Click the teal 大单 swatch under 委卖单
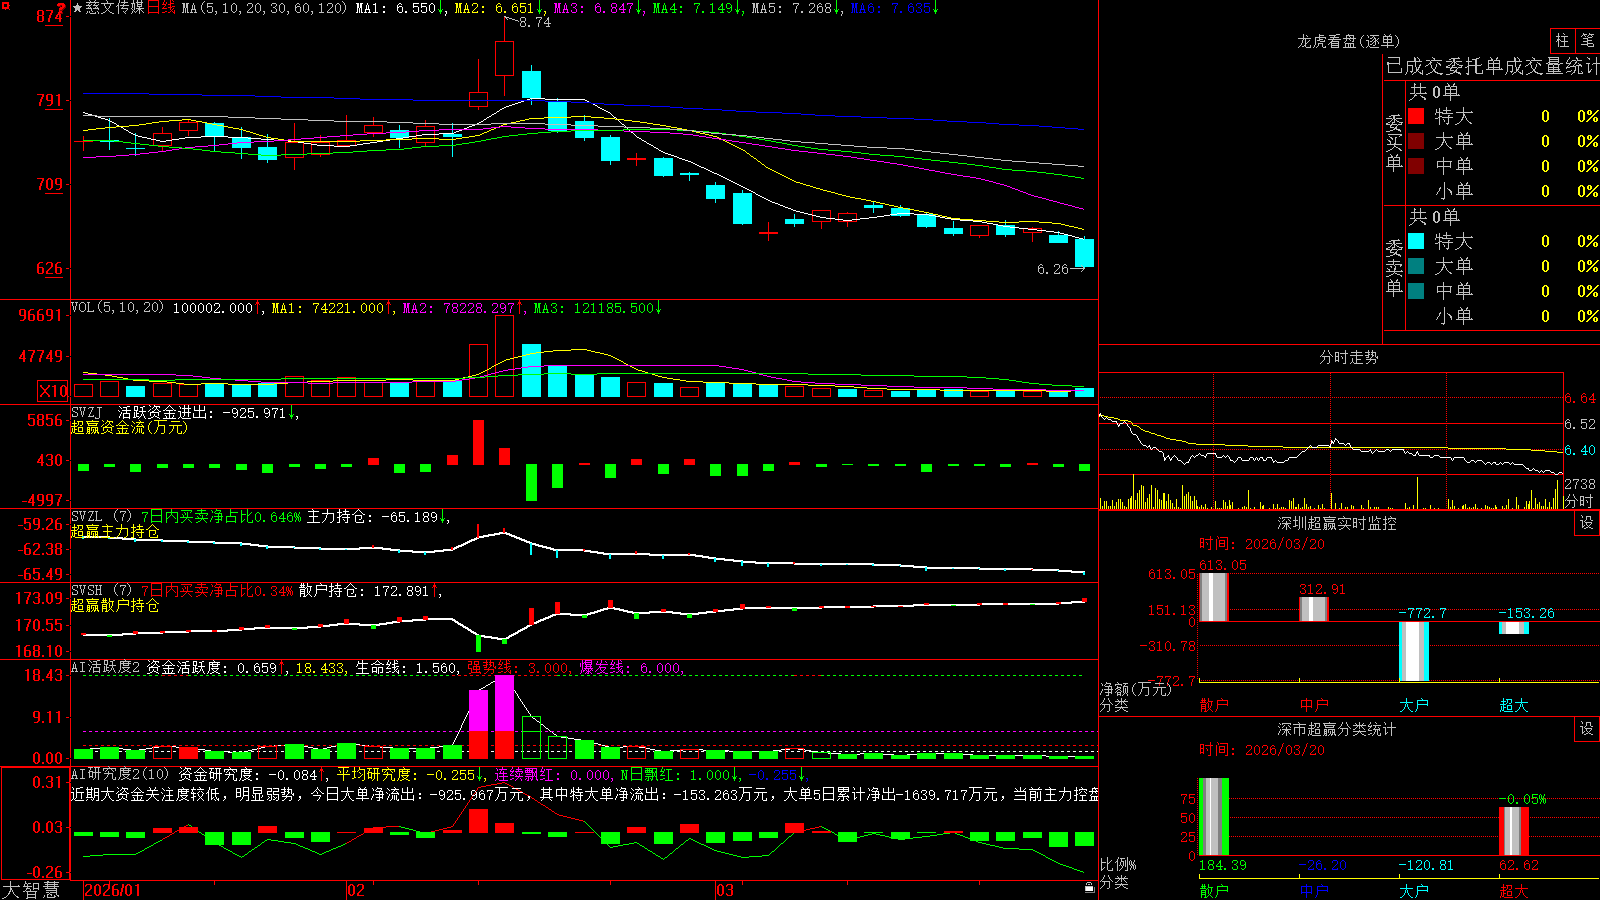 tap(1416, 266)
